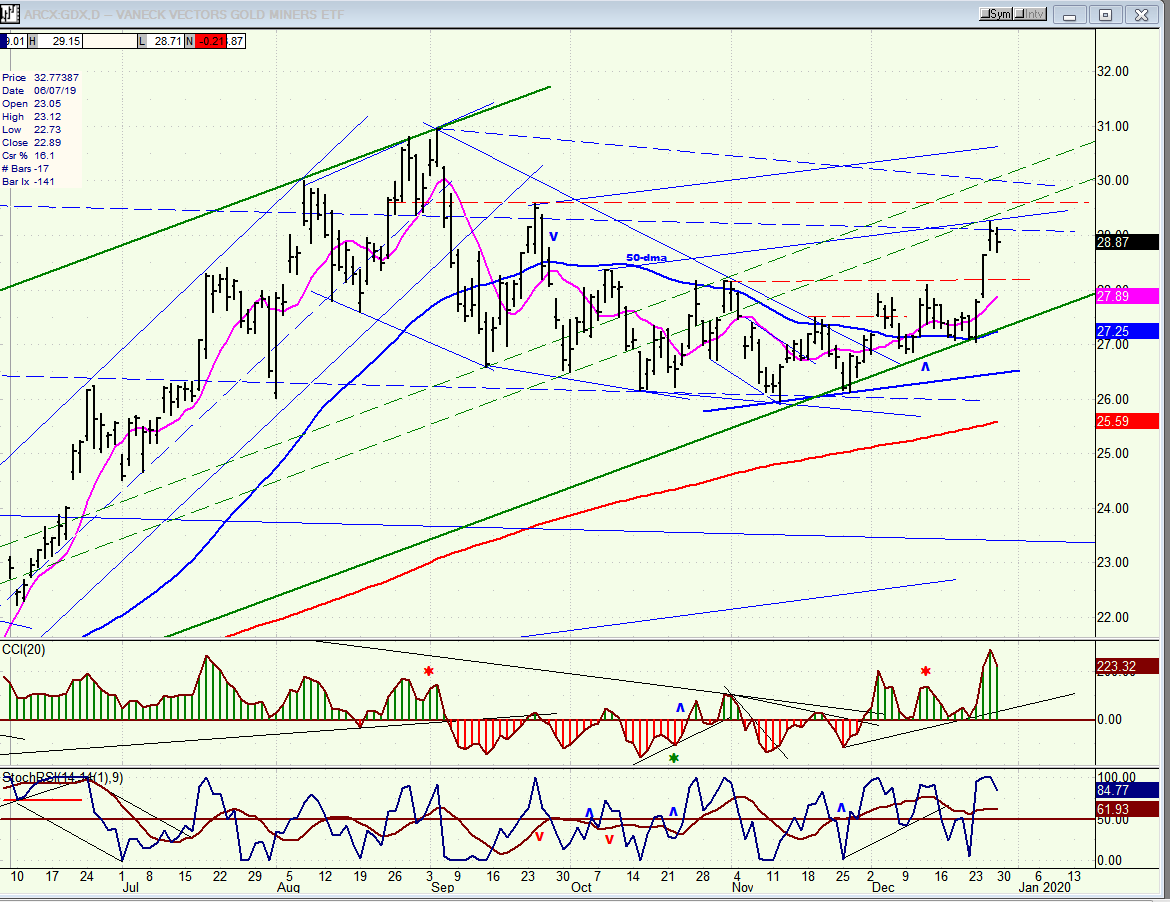Click the 50-dma text annotation on chart
Screen dimensions: 1170x902
pyautogui.click(x=646, y=258)
